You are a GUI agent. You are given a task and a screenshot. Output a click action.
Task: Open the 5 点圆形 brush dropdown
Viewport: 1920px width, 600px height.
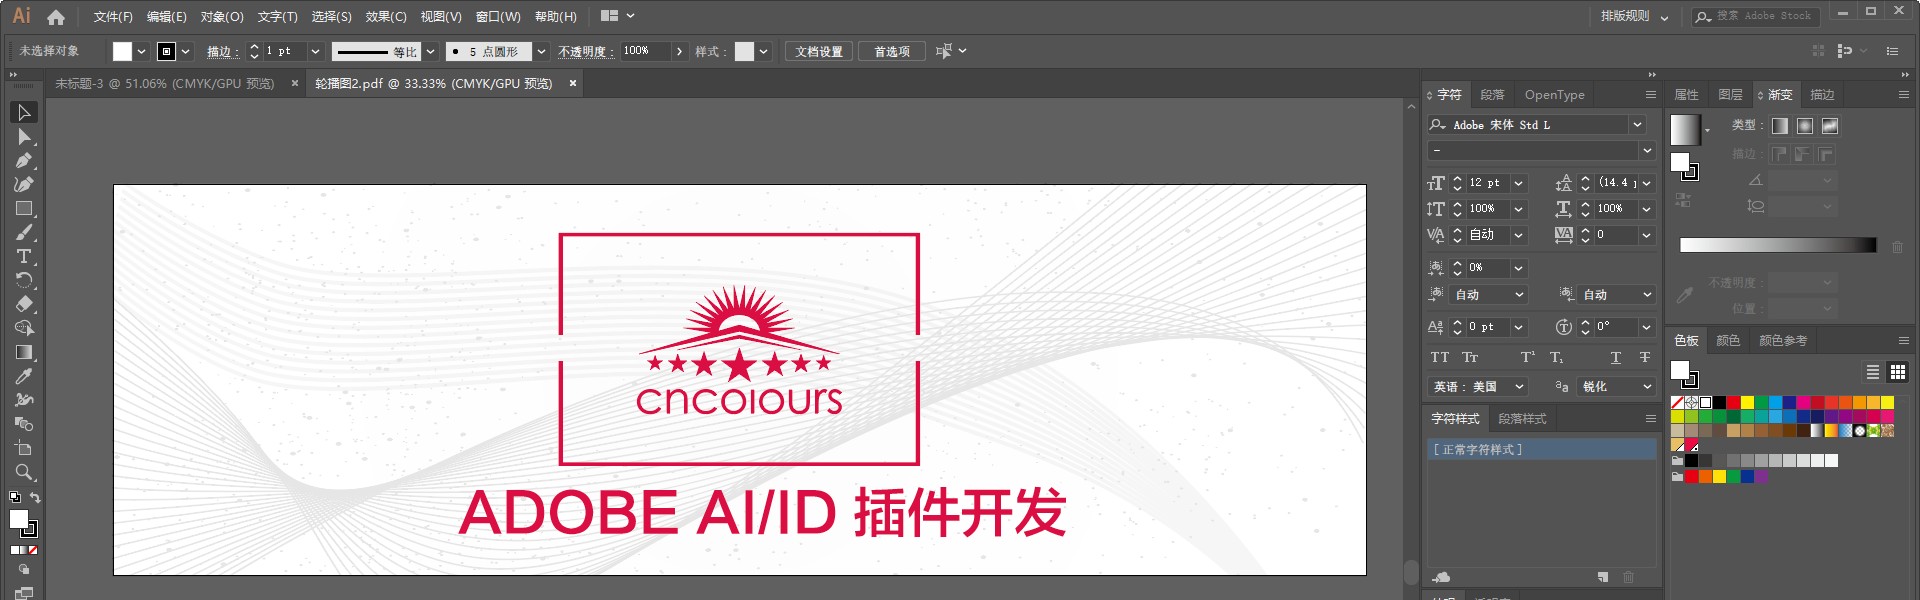click(x=541, y=51)
